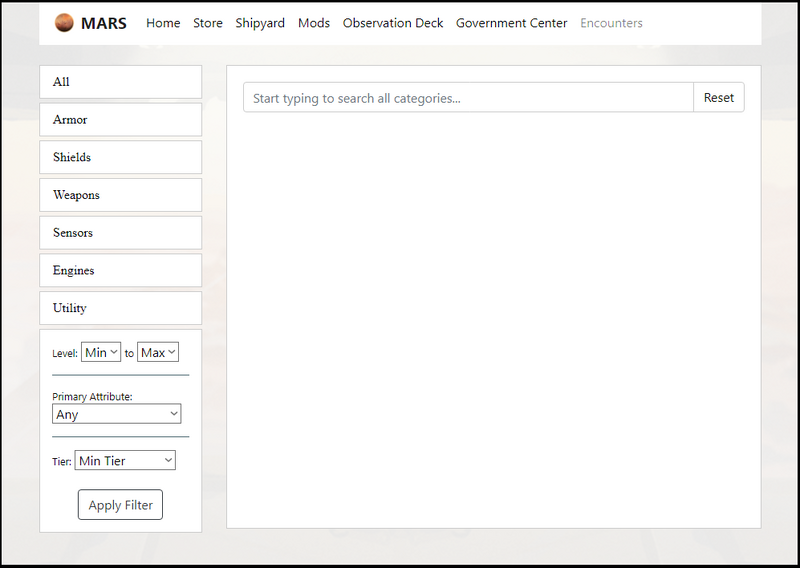Click the Reset search button
800x568 pixels.
[x=718, y=97]
